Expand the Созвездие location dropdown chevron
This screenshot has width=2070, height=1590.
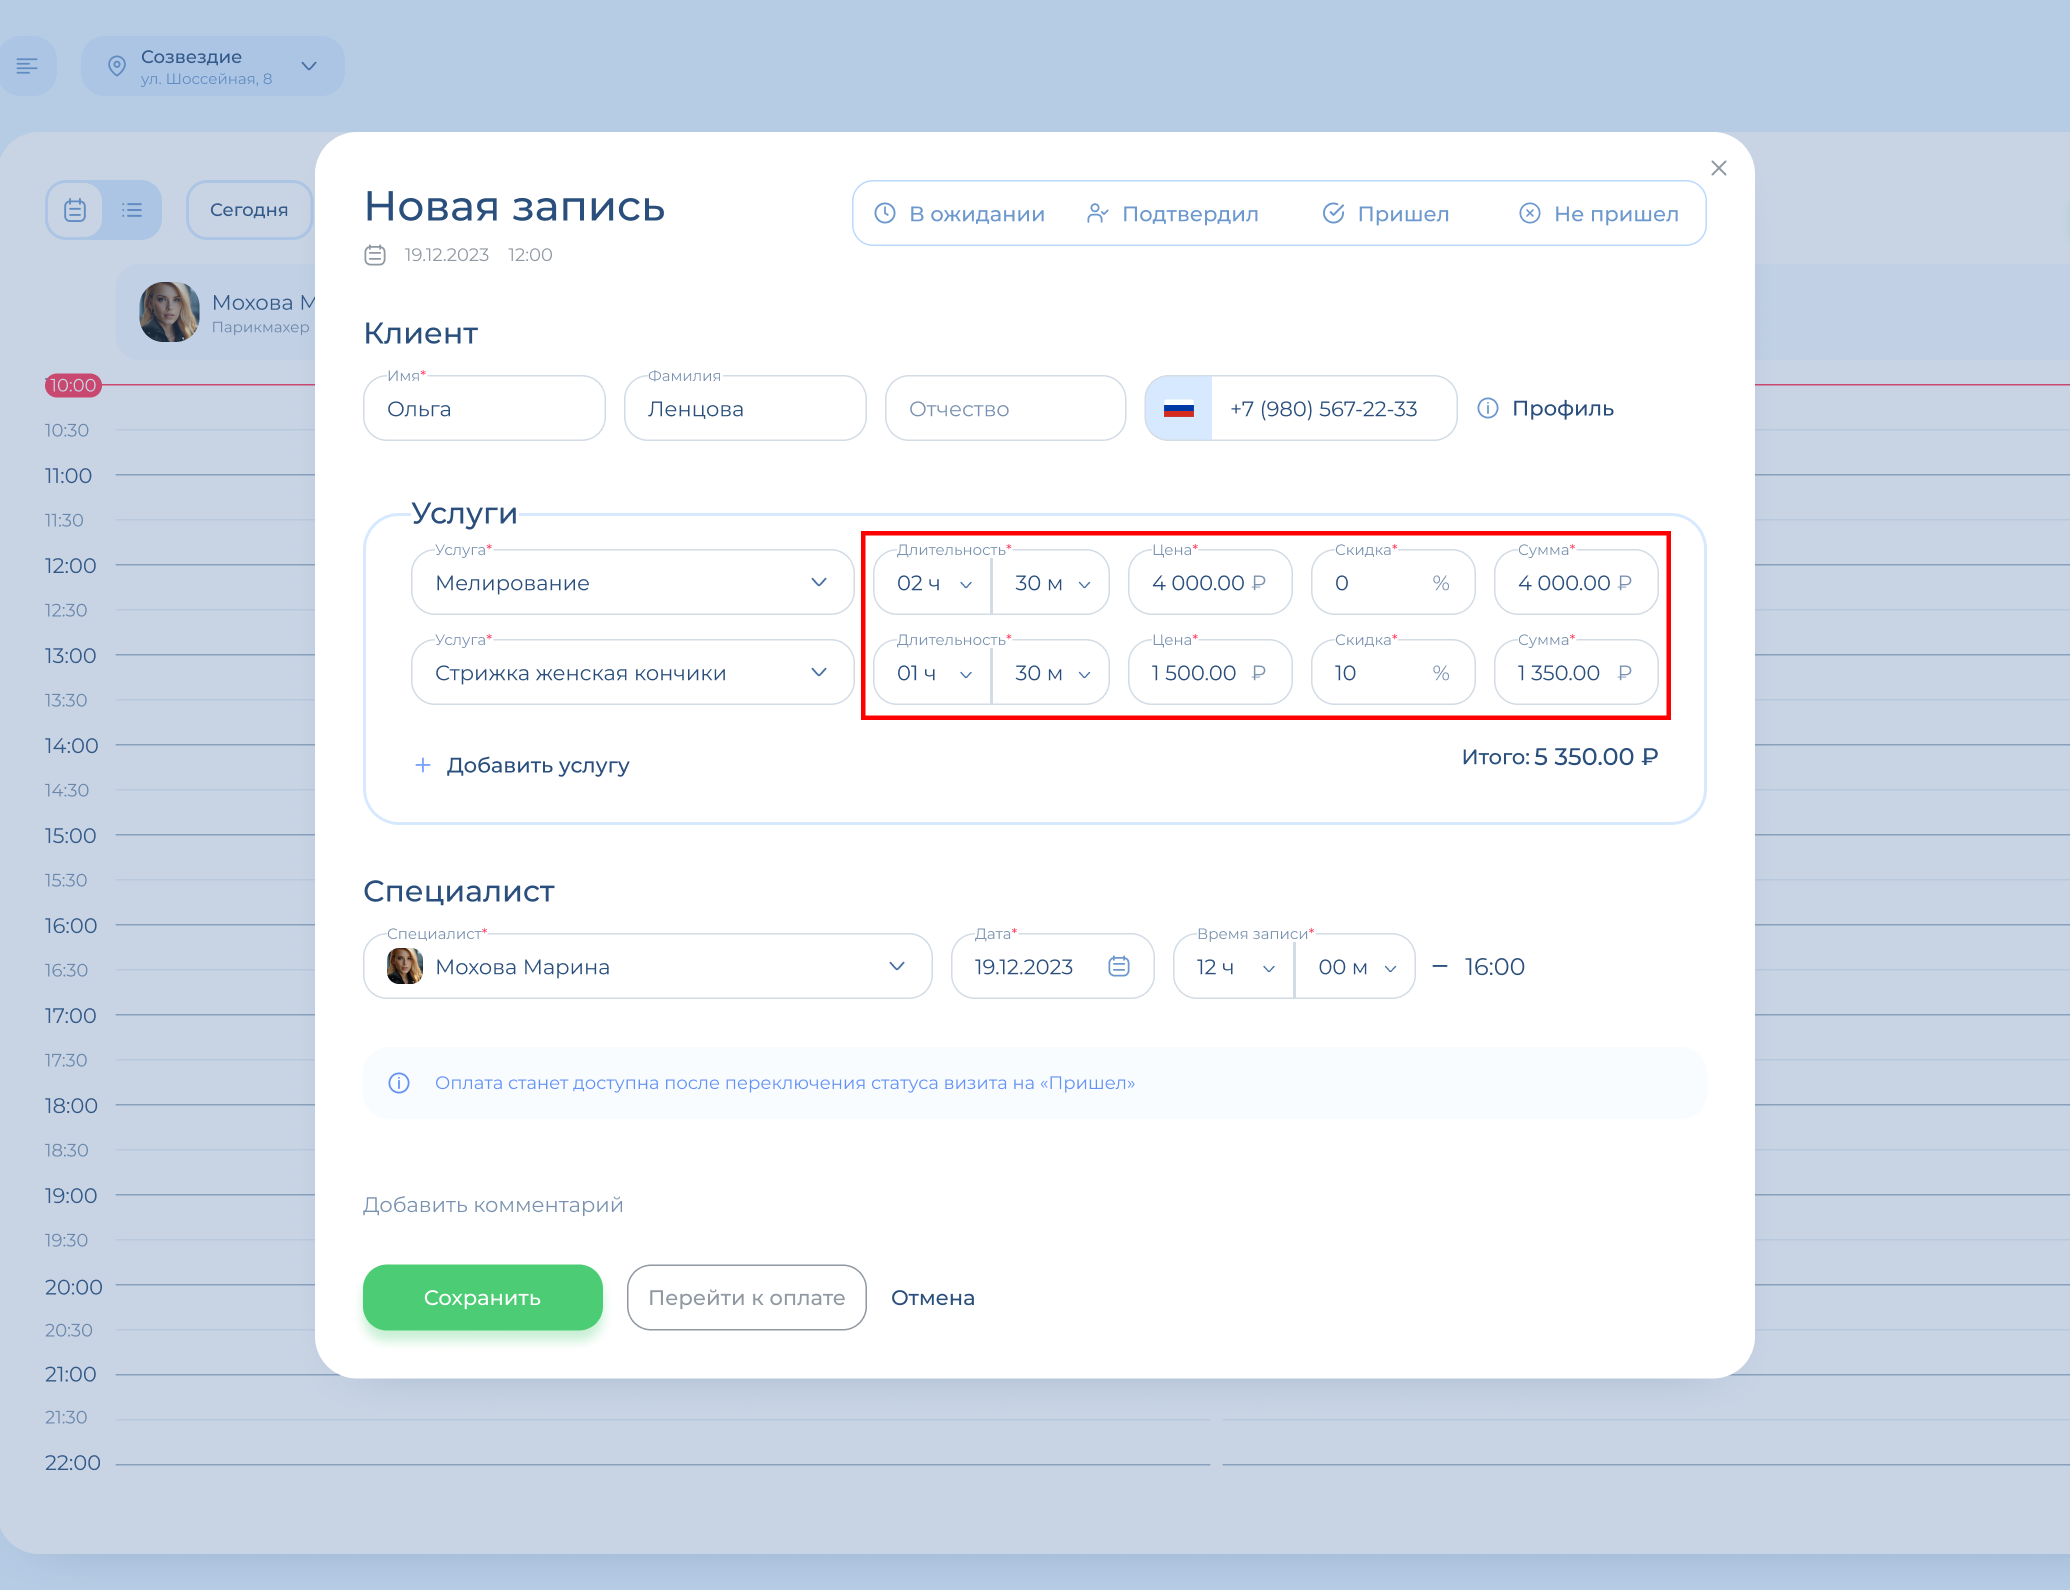(309, 66)
